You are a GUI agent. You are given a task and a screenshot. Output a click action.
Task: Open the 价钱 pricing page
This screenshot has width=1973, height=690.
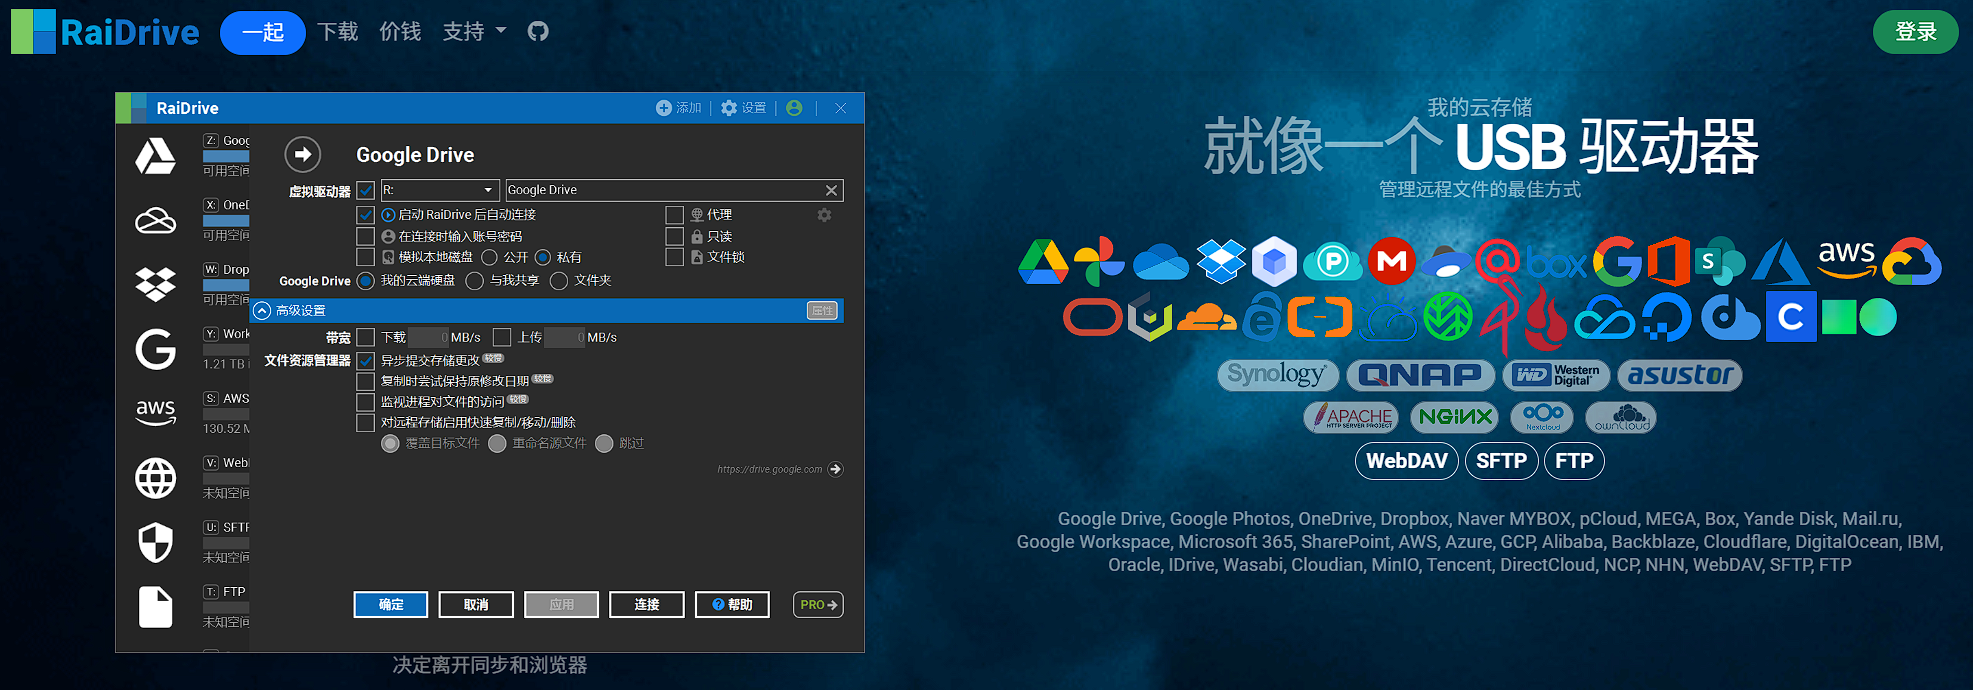point(400,32)
